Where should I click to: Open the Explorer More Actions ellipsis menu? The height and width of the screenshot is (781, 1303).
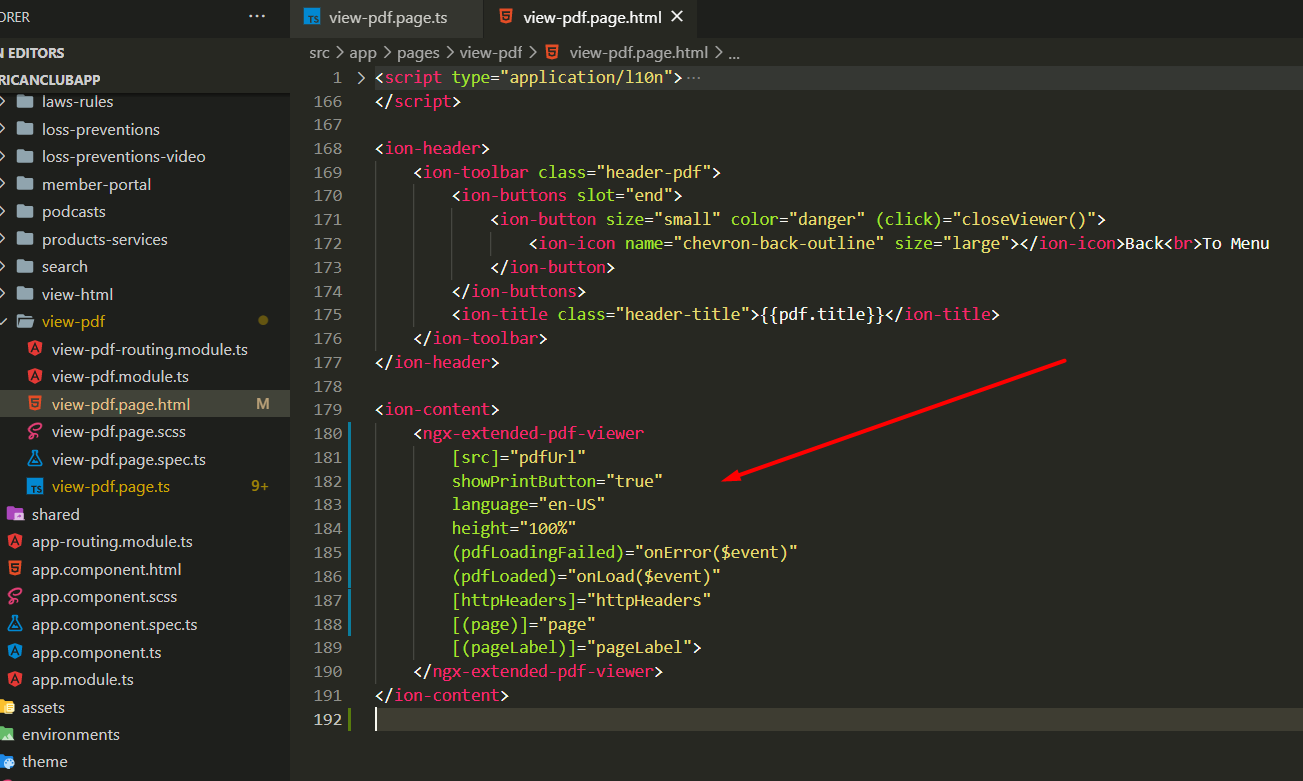tap(257, 16)
